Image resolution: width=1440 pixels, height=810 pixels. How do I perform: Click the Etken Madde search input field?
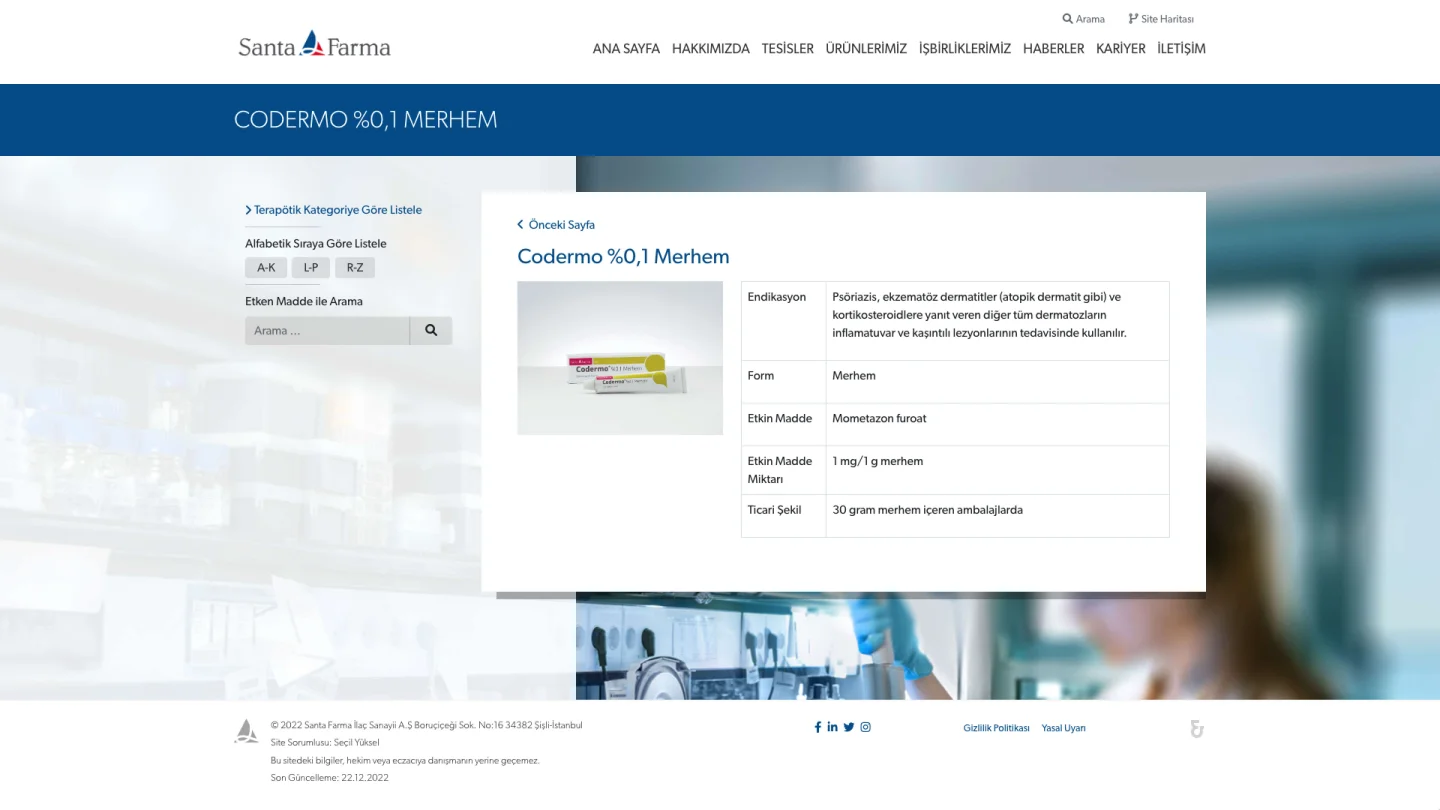tap(327, 331)
